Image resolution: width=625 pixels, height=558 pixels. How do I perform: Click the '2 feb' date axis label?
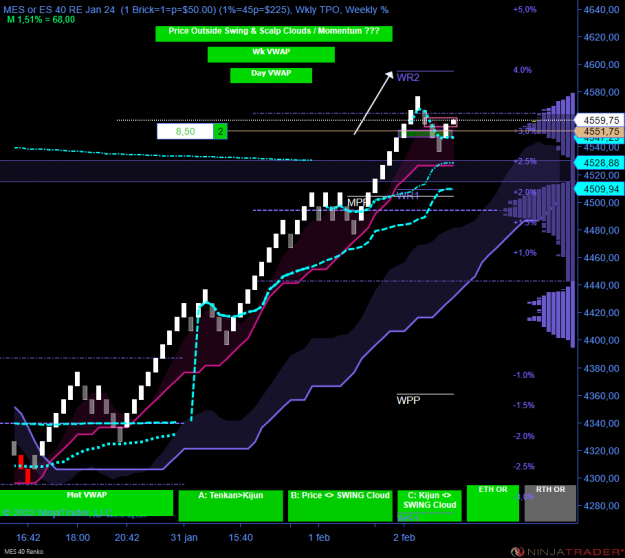pyautogui.click(x=404, y=538)
